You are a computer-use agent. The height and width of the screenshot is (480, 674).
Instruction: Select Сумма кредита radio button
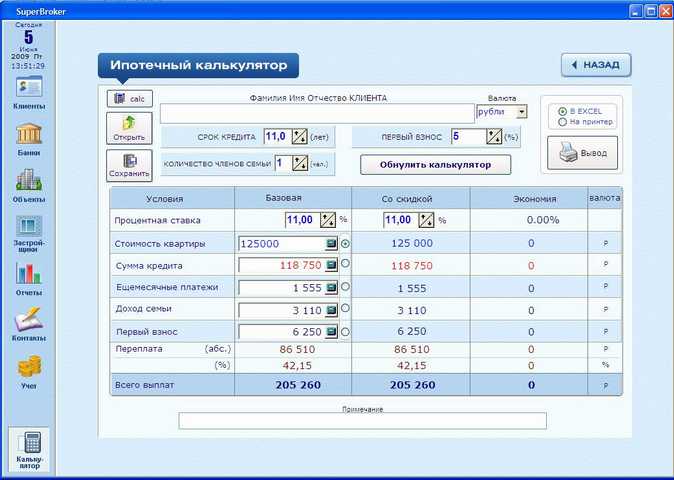pyautogui.click(x=345, y=263)
